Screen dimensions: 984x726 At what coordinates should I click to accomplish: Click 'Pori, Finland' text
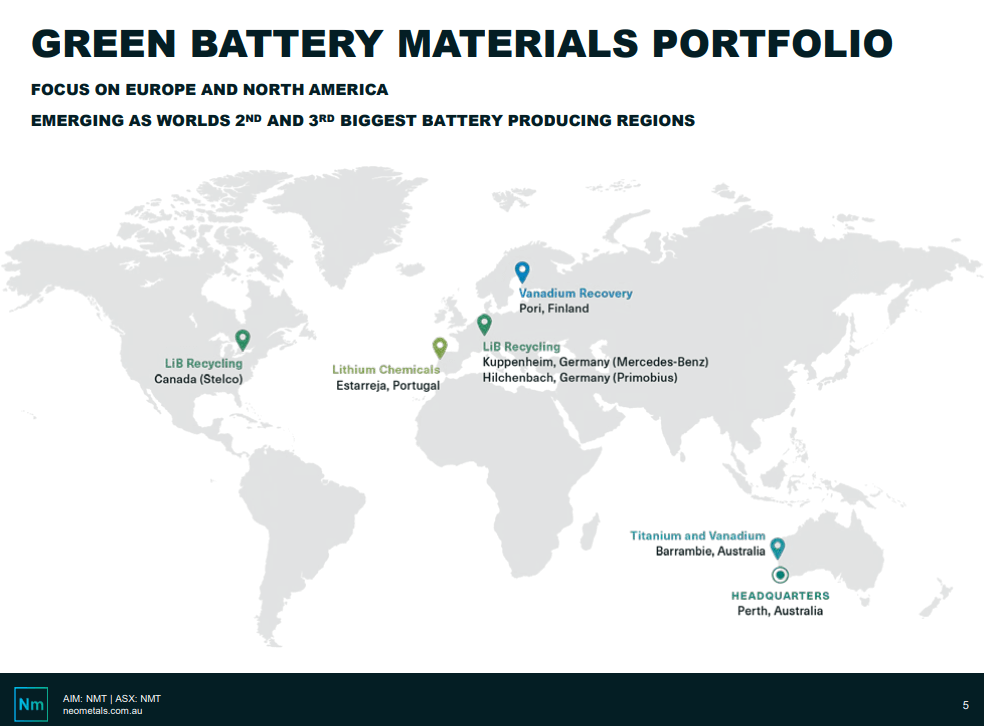coord(554,308)
